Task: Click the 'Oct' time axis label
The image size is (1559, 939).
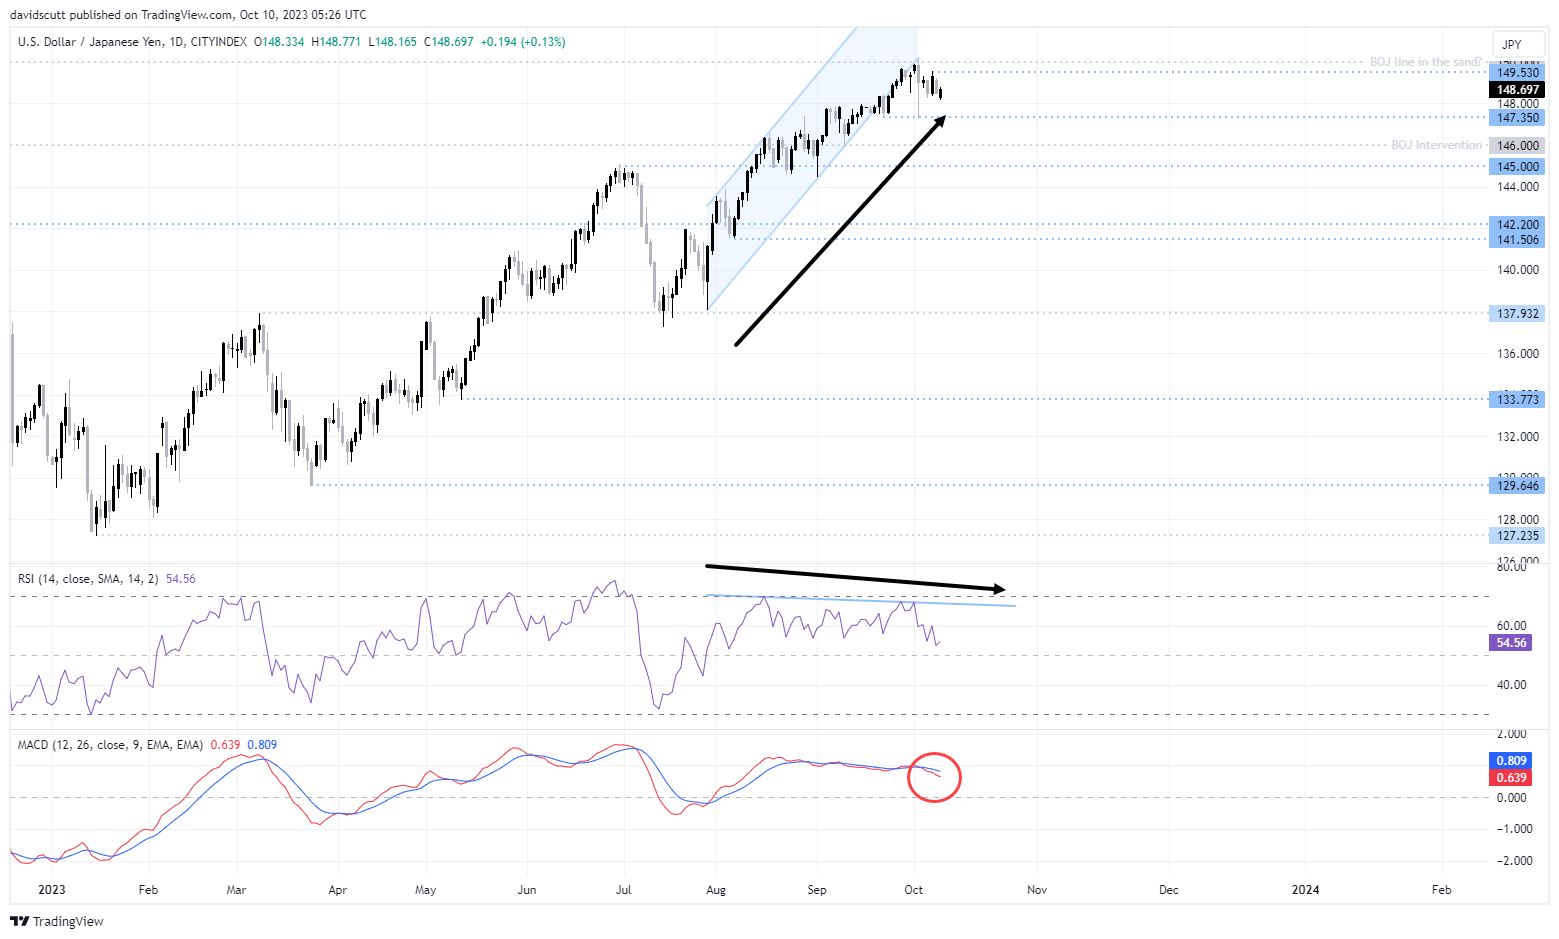Action: click(x=913, y=890)
